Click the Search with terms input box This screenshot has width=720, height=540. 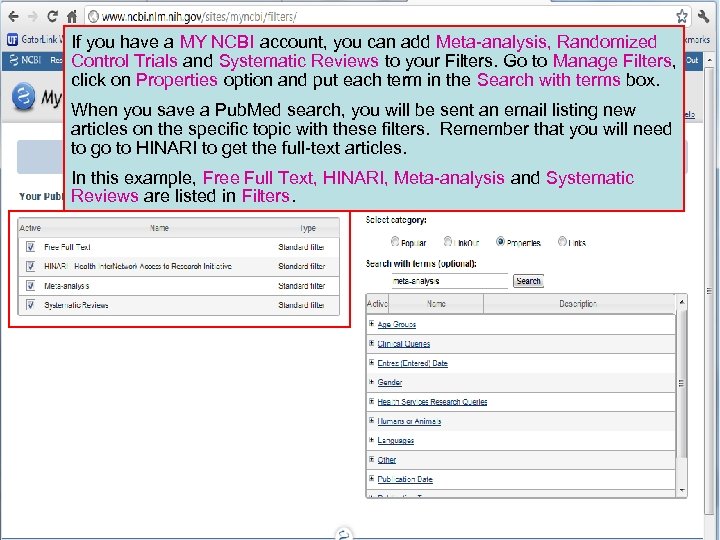click(x=450, y=281)
